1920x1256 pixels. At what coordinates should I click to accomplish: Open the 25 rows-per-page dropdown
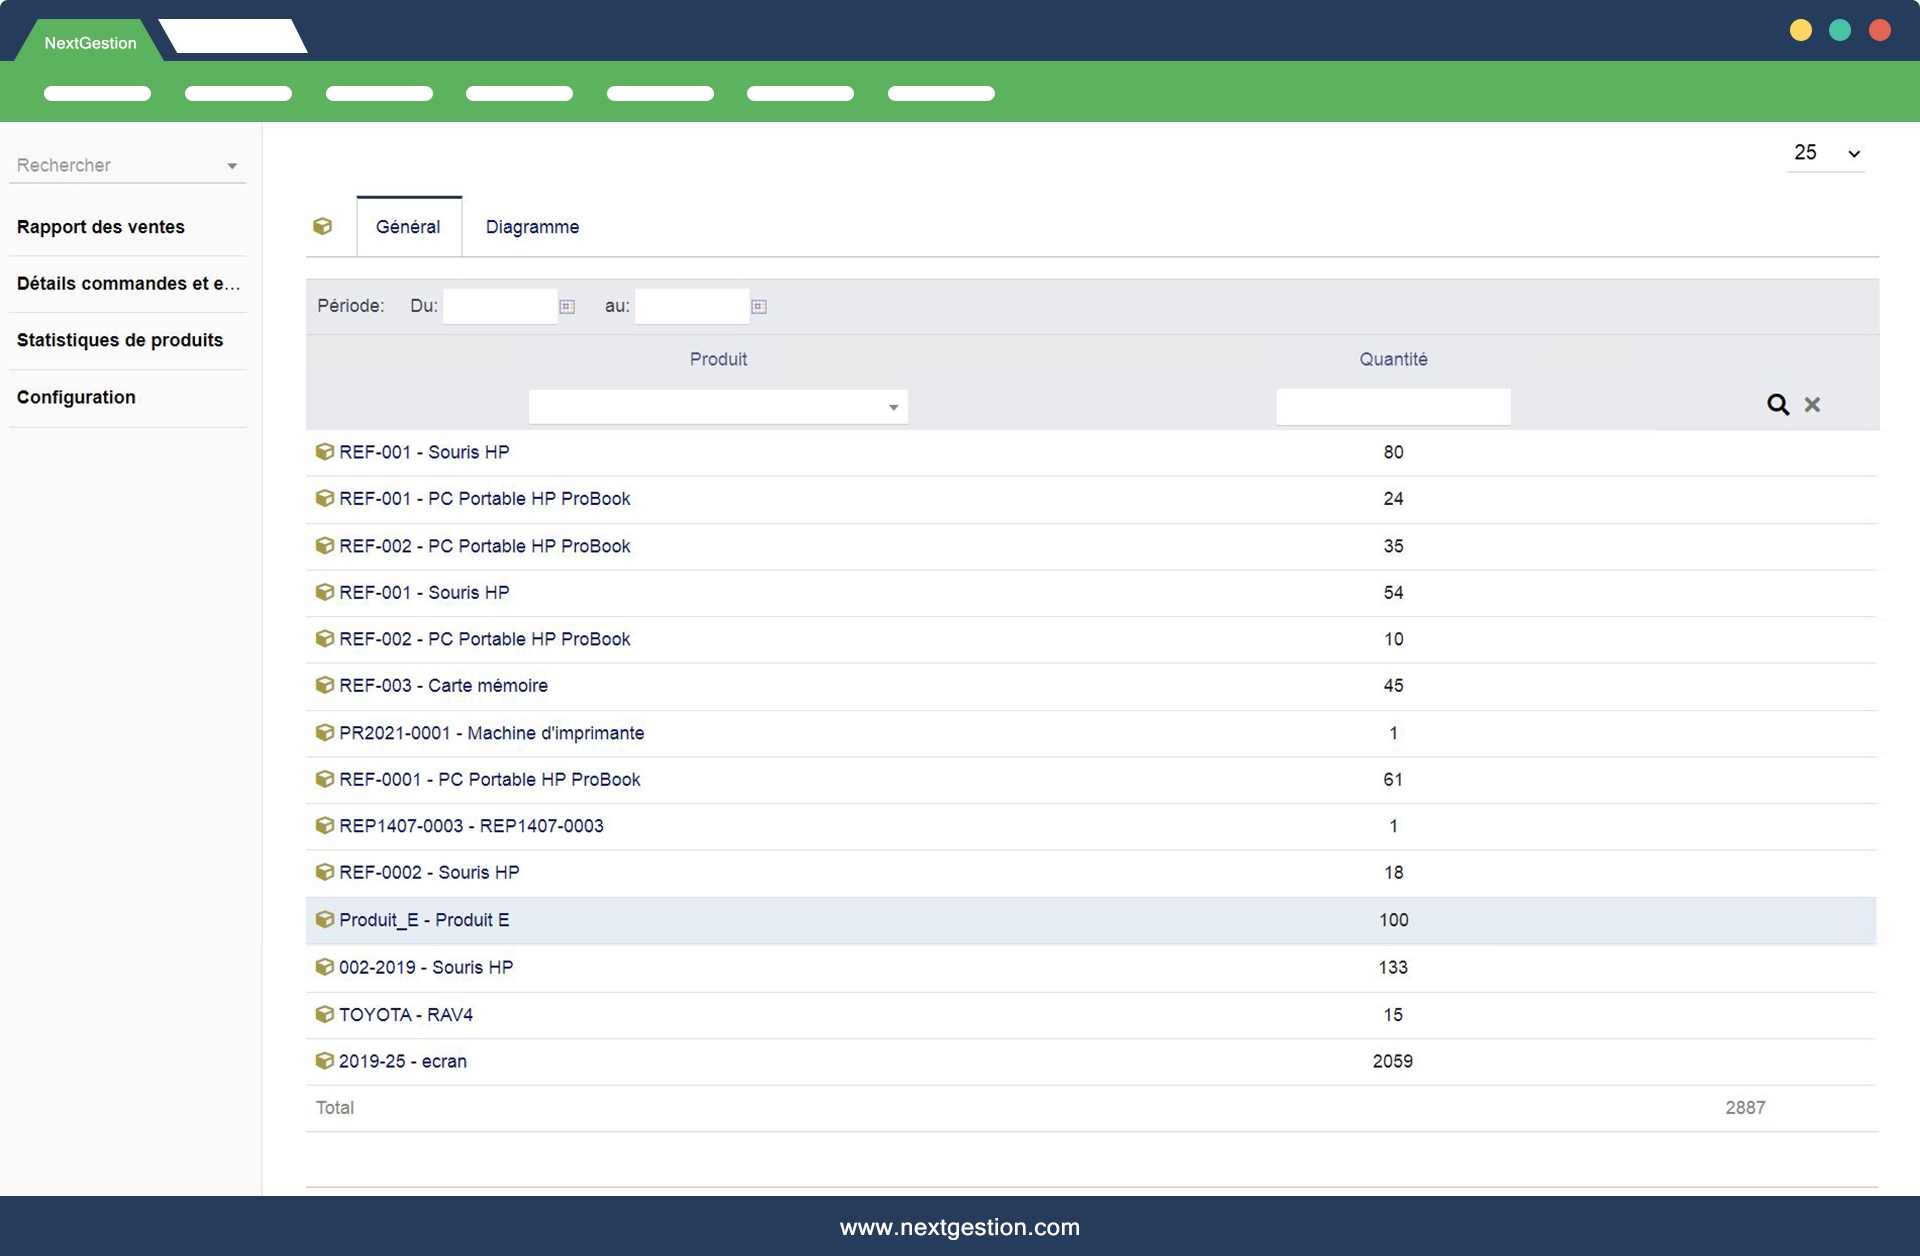pos(1826,153)
